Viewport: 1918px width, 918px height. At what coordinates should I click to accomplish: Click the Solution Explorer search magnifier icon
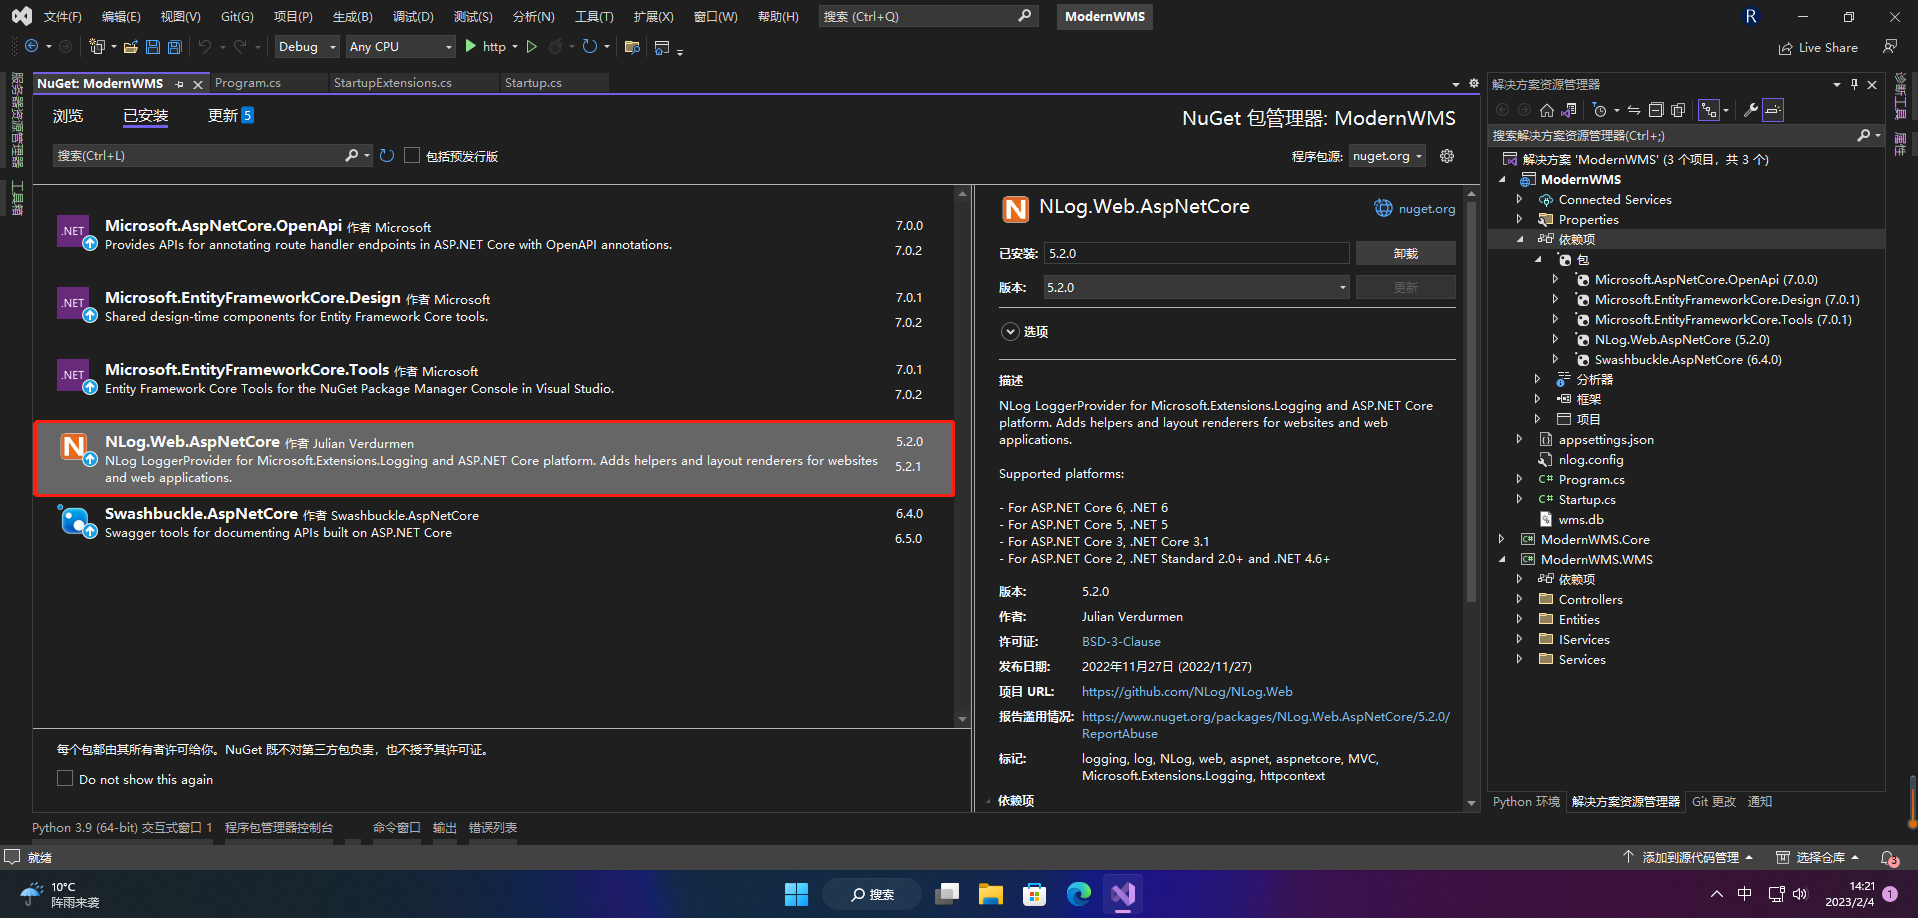point(1863,135)
